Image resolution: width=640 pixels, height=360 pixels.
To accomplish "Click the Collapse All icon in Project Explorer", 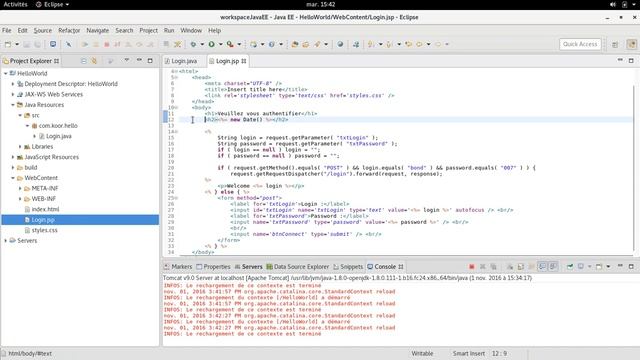I will point(83,61).
